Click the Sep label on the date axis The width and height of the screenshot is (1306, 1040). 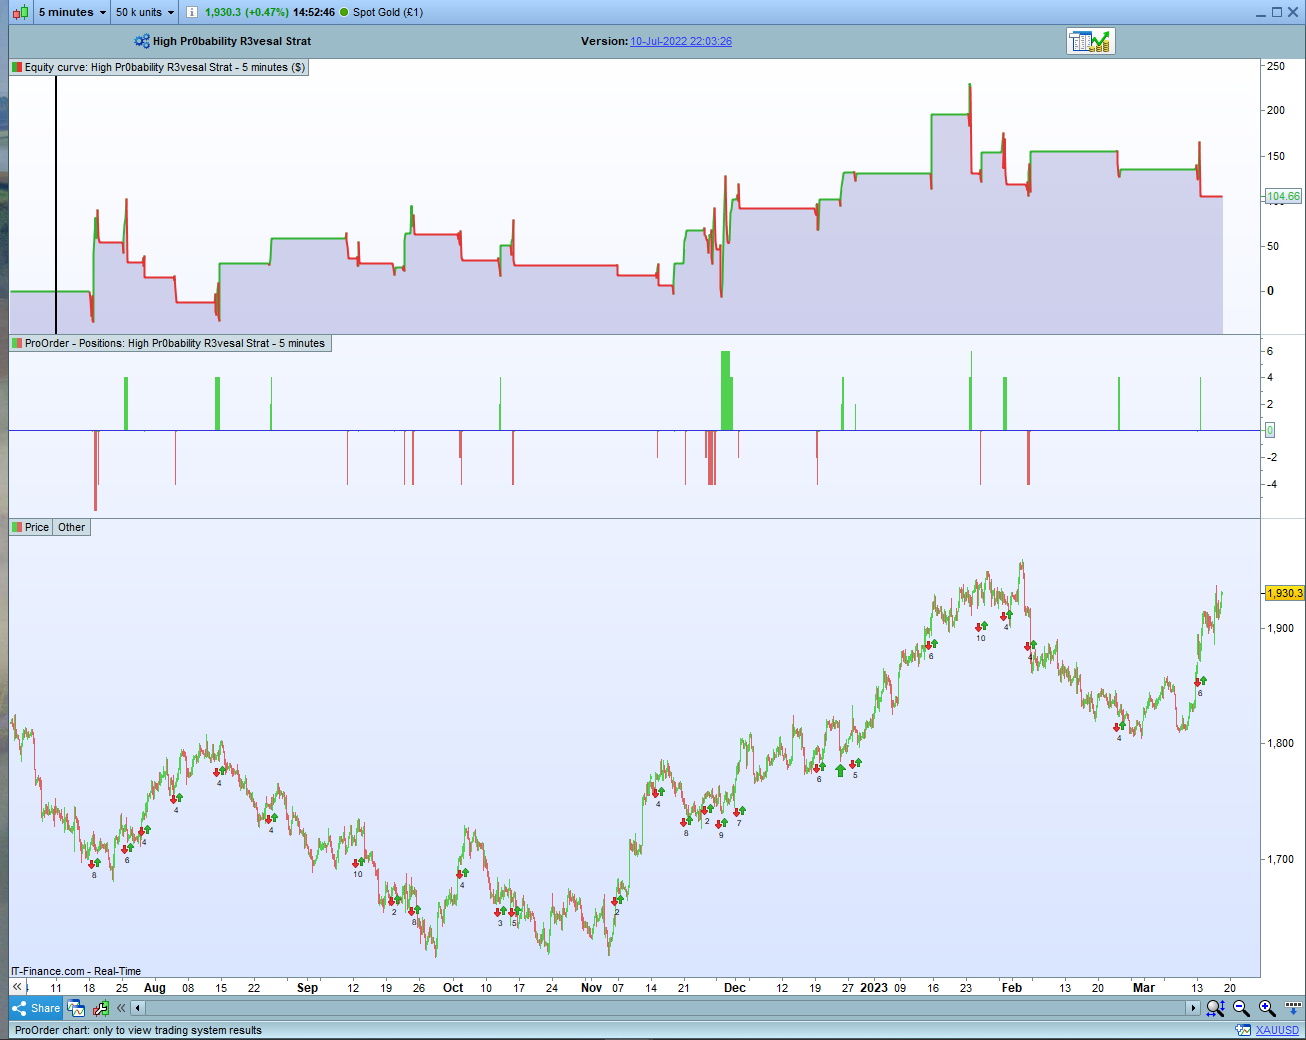pos(308,987)
